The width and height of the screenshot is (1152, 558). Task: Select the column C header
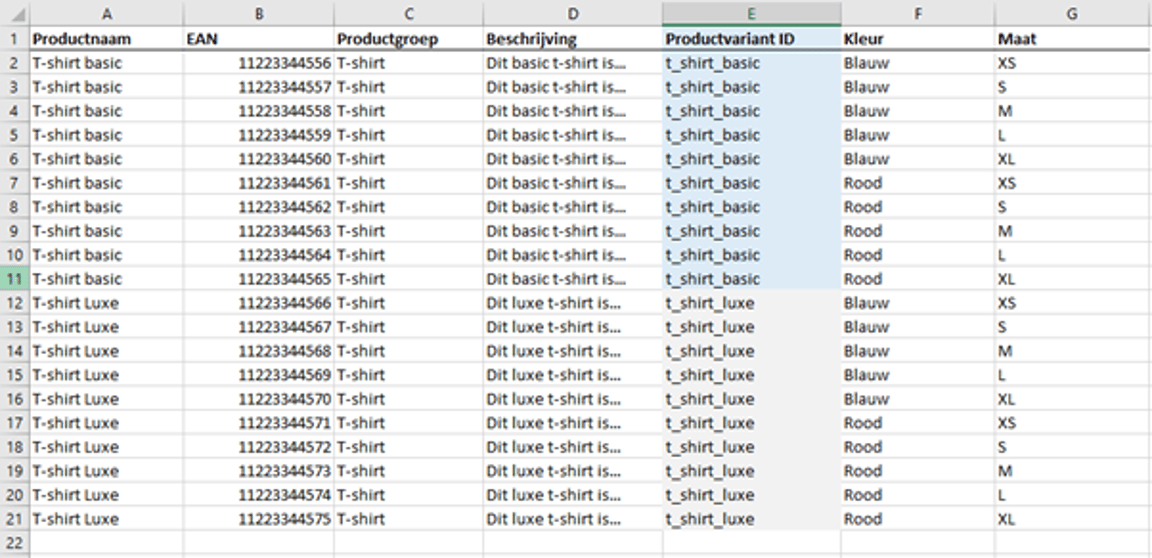coord(408,15)
